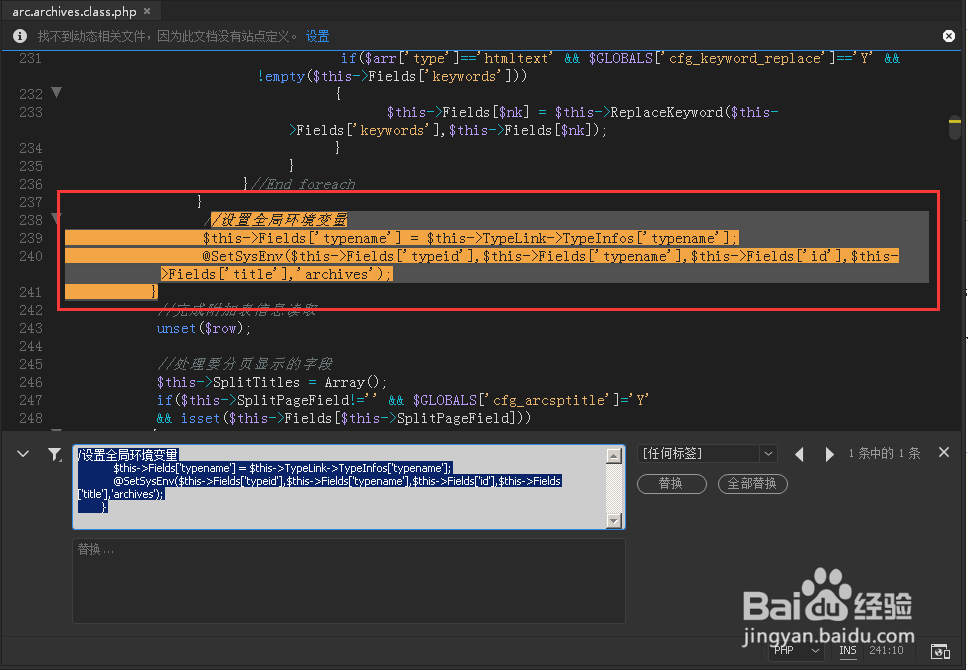Click line number 236
968x670 pixels.
click(31, 184)
